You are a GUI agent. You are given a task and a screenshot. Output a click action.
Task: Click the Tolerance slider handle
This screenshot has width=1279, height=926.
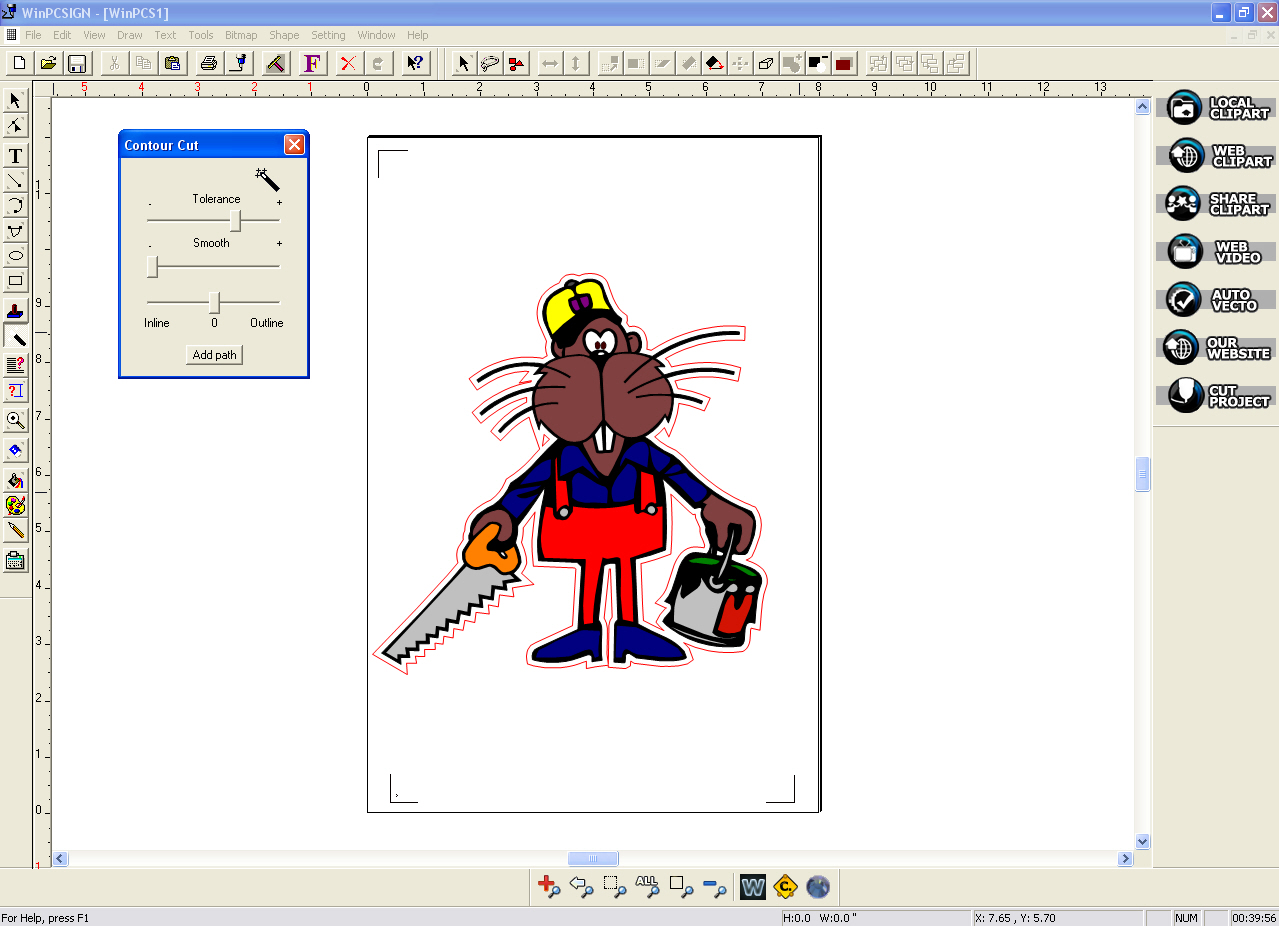(235, 220)
